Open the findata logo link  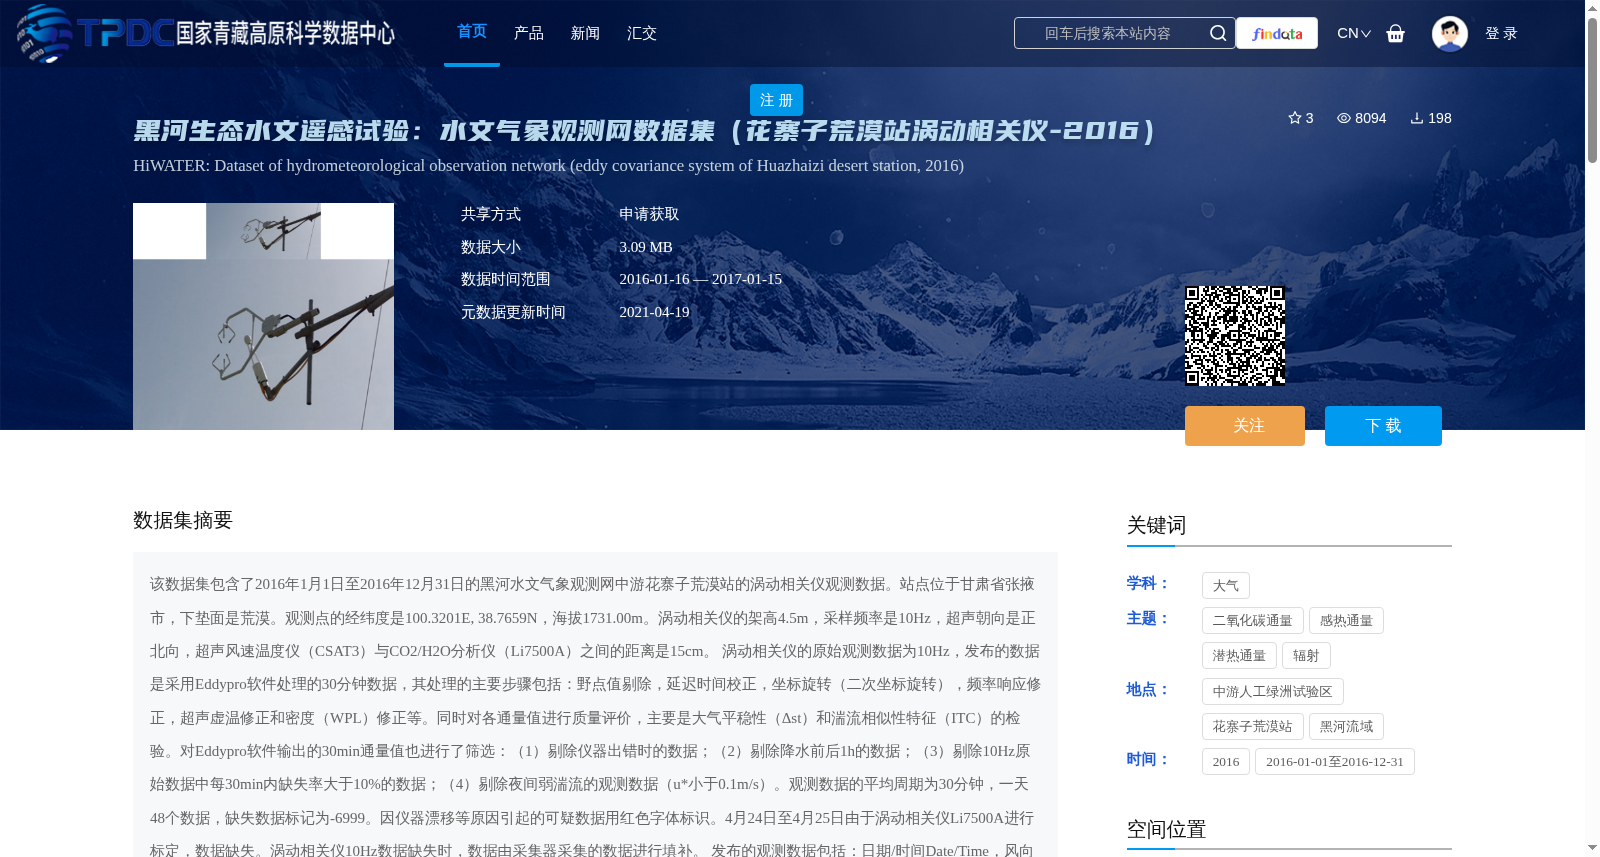1277,33
